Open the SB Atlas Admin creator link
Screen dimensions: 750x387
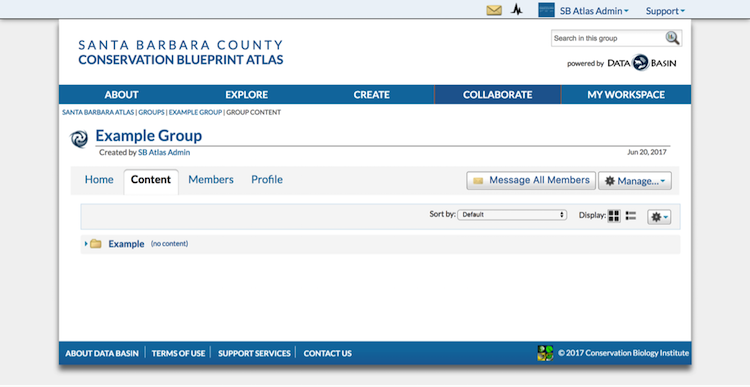[x=164, y=152]
